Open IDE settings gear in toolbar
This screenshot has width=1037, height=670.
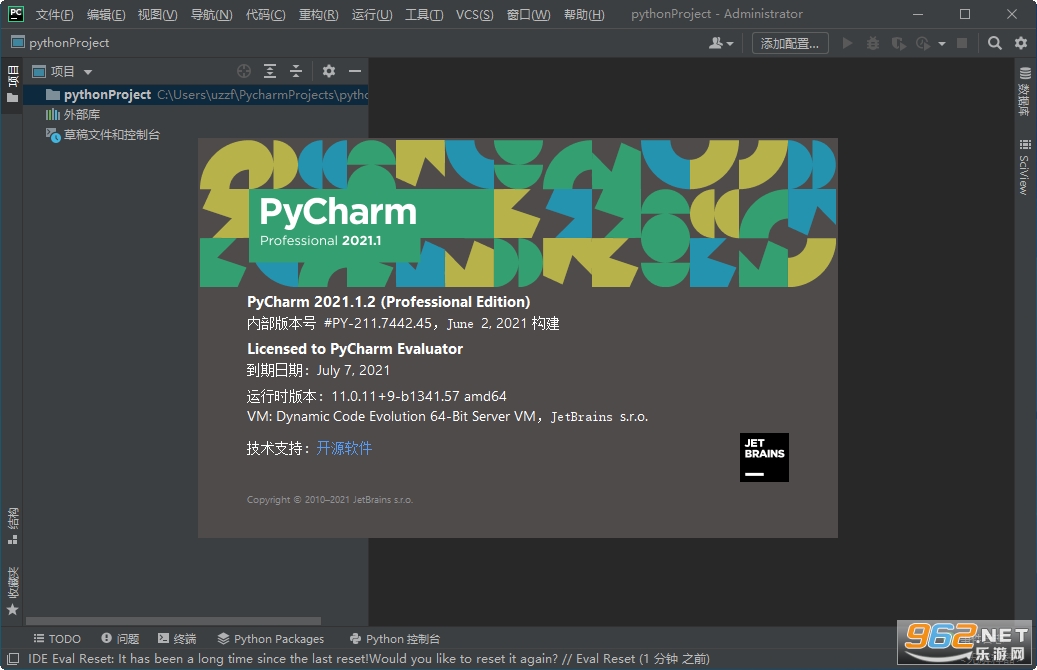coord(1020,43)
